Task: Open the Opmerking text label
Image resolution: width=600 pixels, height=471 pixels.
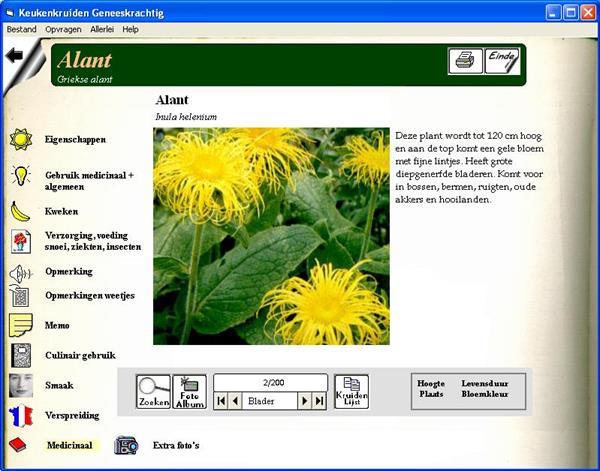Action: (69, 271)
